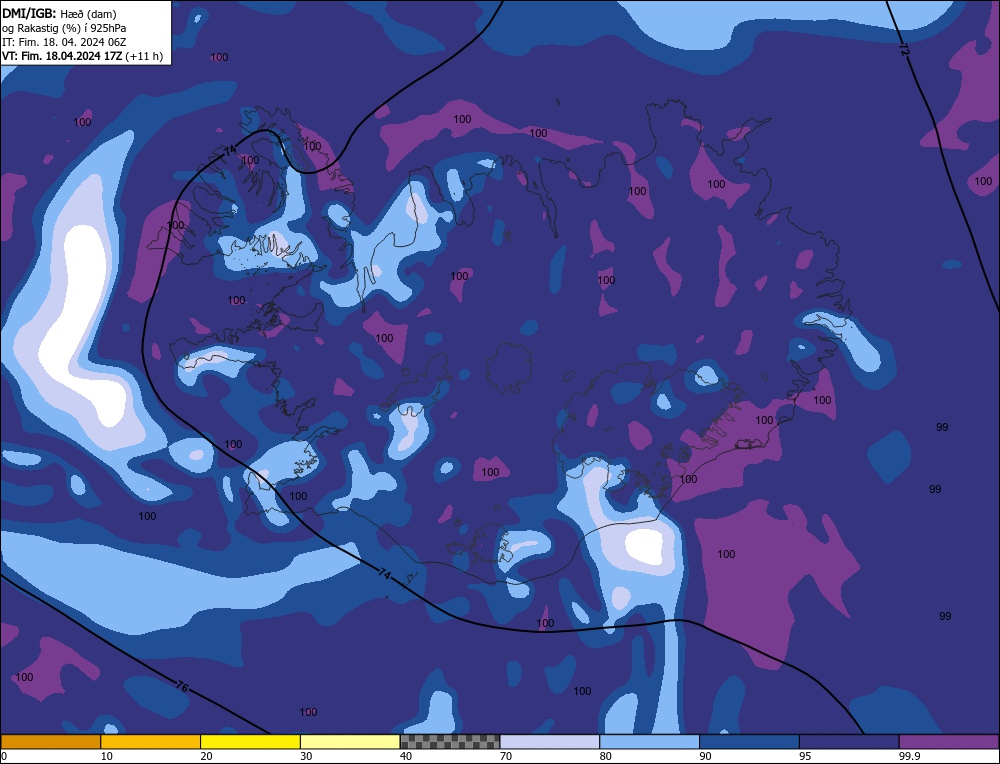Image resolution: width=1000 pixels, height=764 pixels.
Task: Click the medium blue 90–95 legend swatch
Action: tap(749, 742)
